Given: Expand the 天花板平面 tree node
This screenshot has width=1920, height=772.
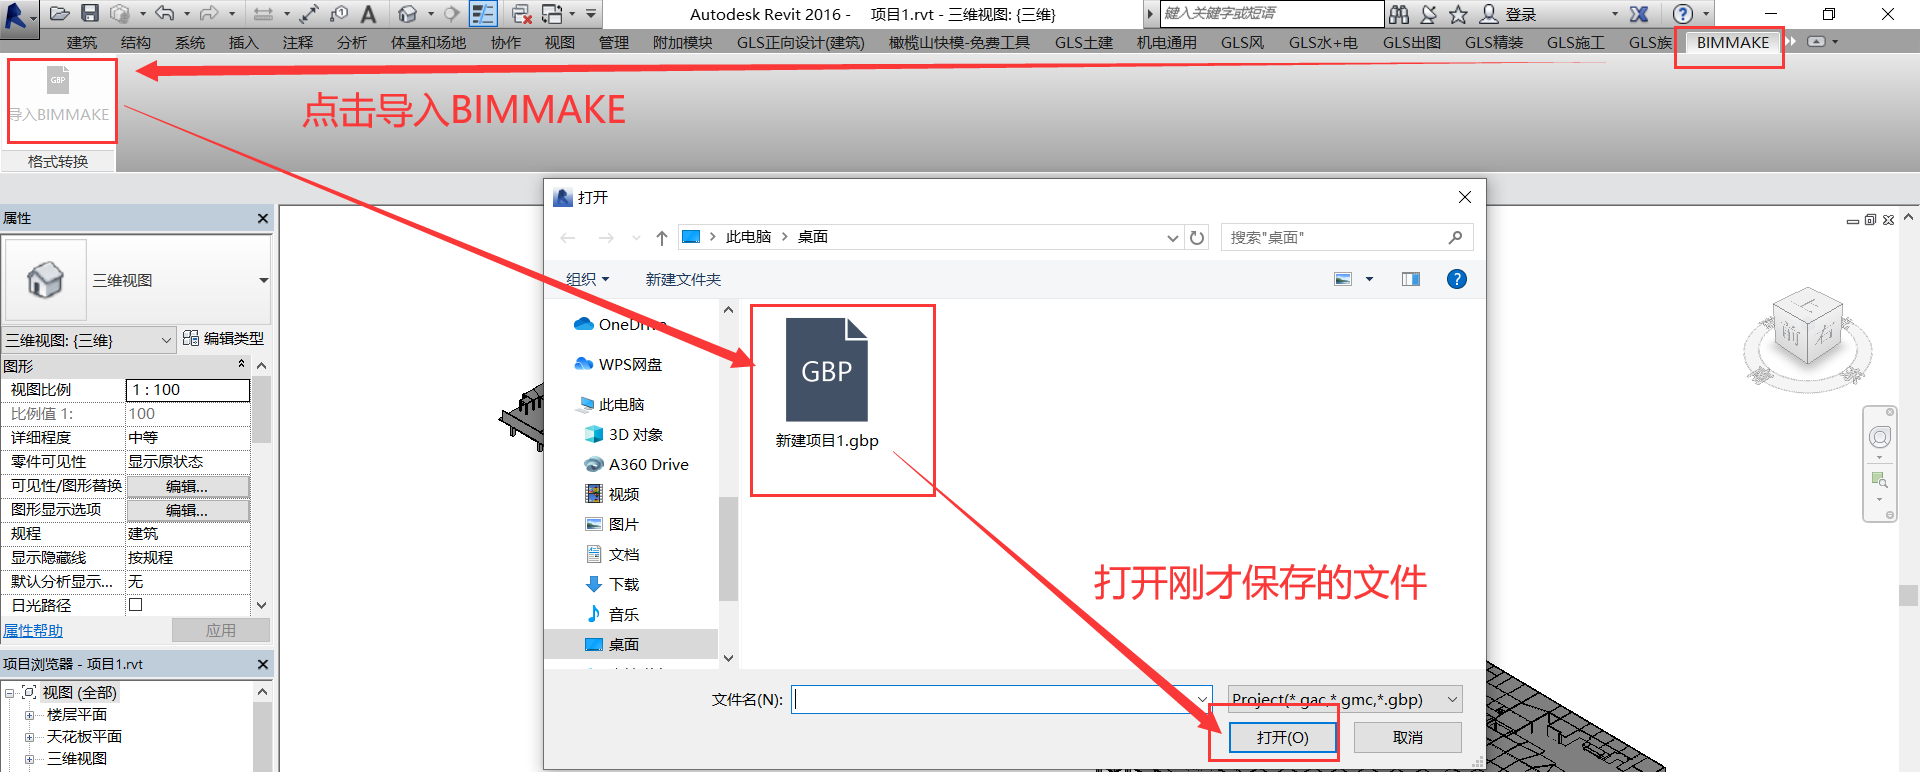Looking at the screenshot, I should 29,737.
